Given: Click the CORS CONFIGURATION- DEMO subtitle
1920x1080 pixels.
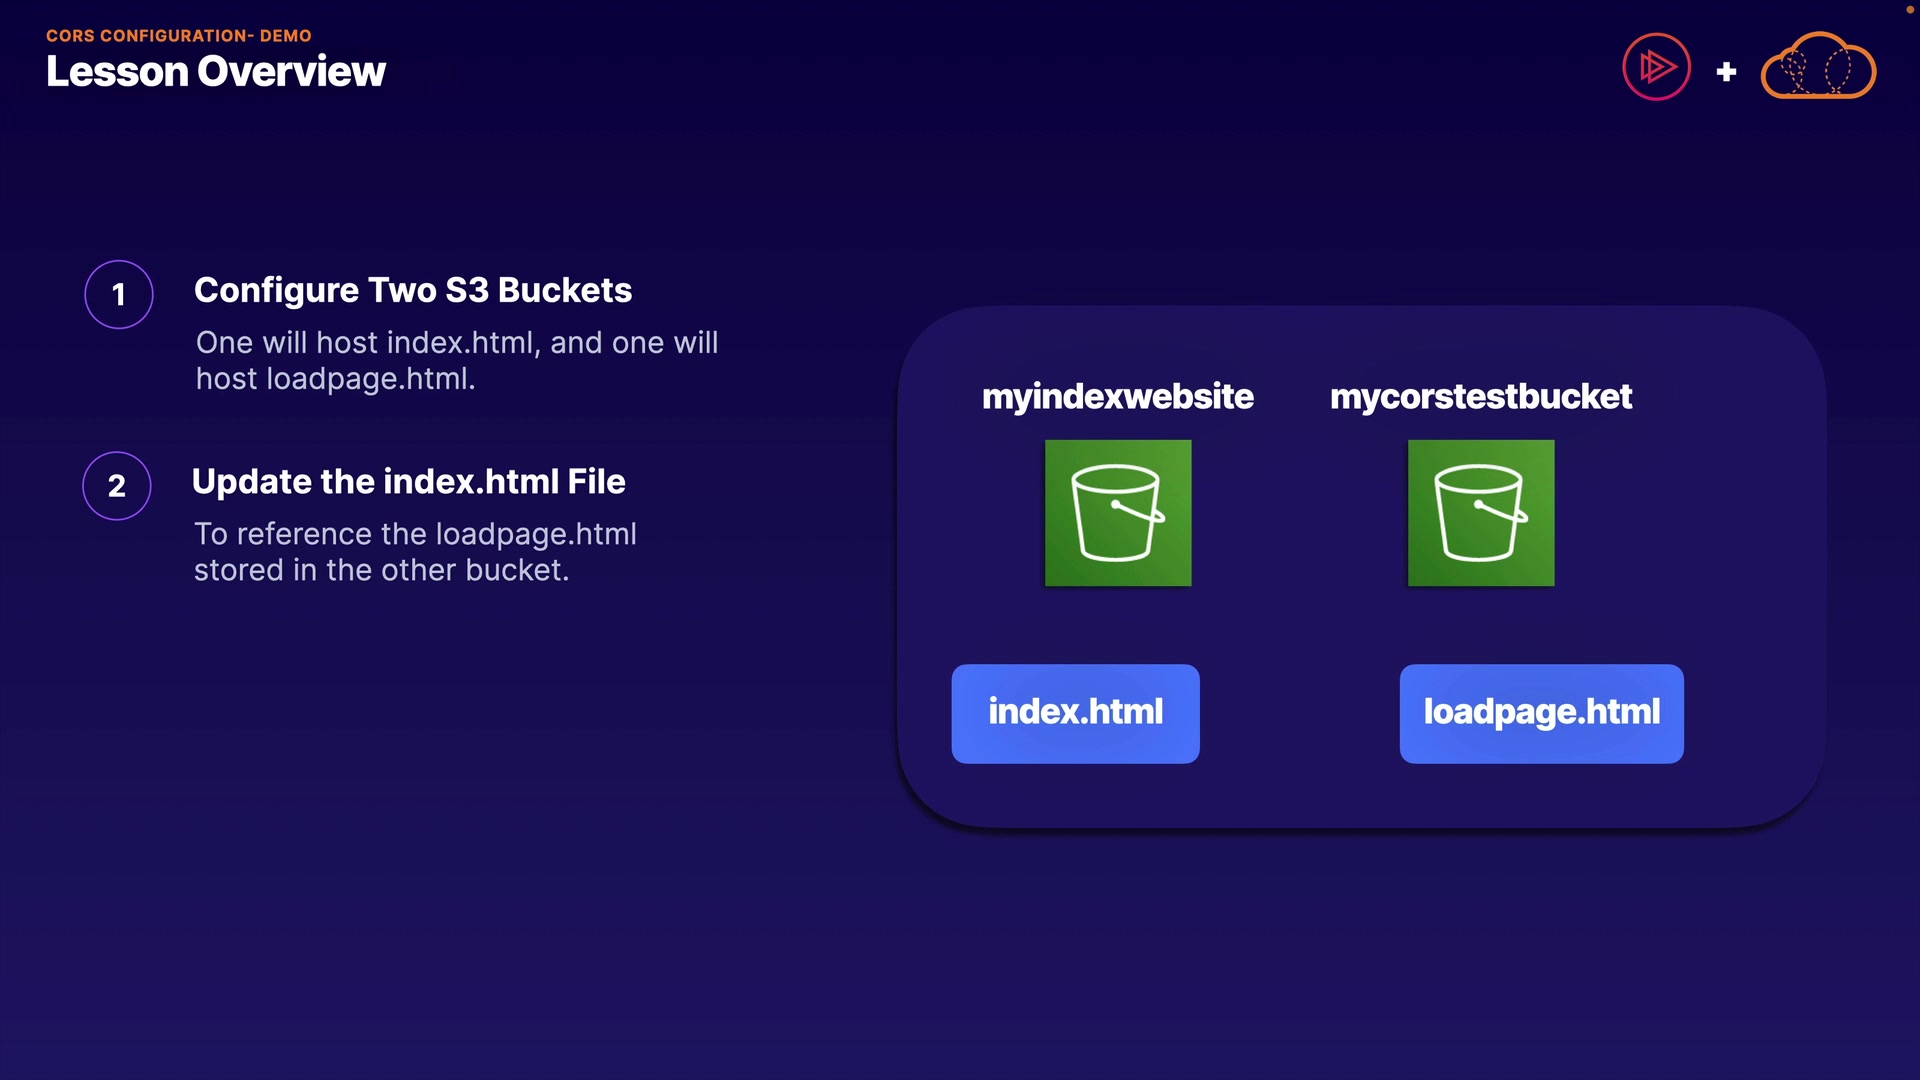Looking at the screenshot, I should 178,35.
